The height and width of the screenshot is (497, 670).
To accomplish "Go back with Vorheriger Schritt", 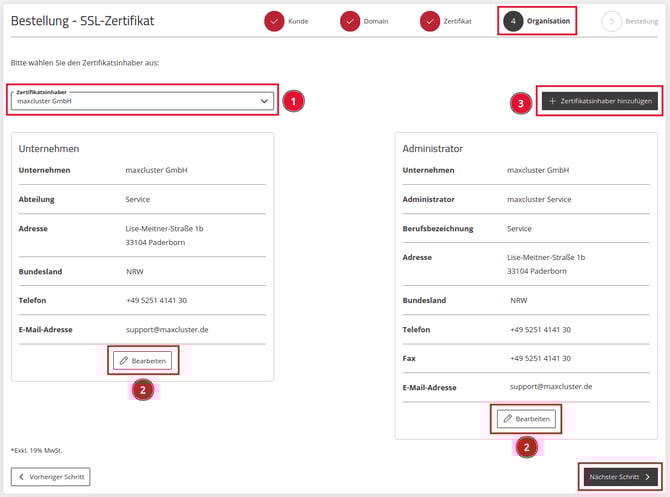I will [x=50, y=477].
